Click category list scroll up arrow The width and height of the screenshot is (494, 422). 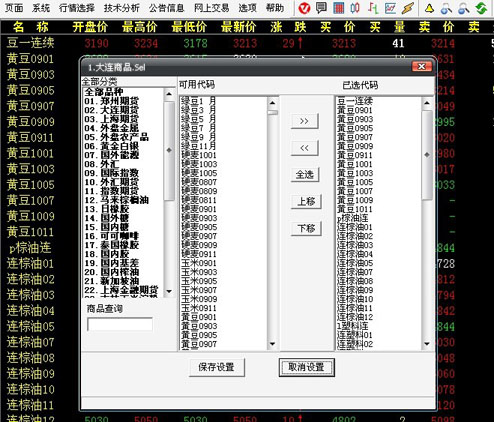click(x=169, y=94)
